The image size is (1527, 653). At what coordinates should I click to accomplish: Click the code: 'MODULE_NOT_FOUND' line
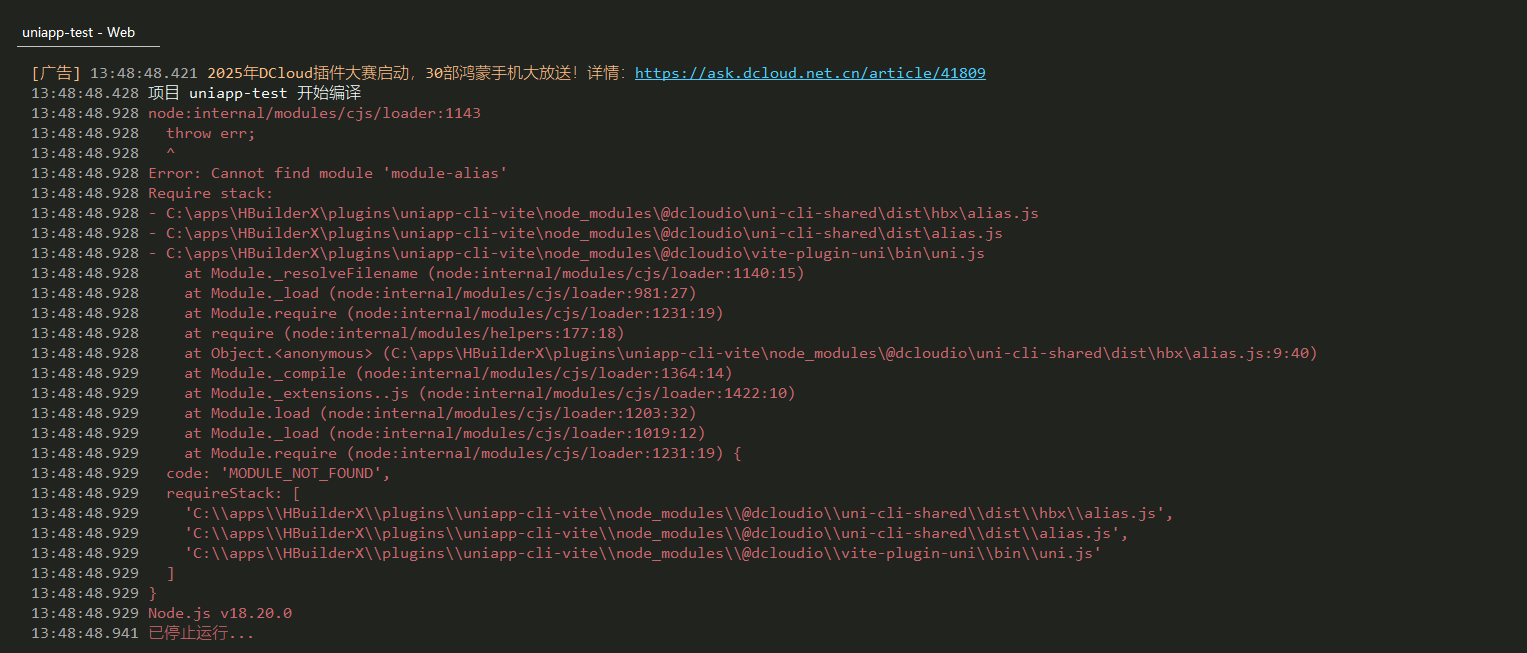point(278,473)
